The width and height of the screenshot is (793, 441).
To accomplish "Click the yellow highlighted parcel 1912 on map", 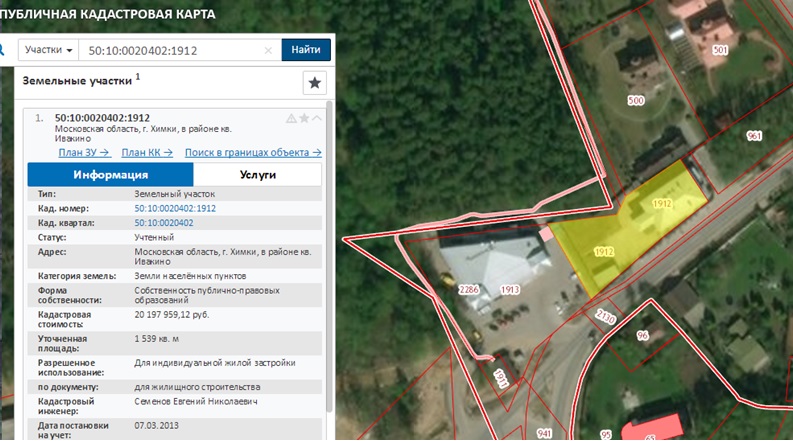I will coord(630,225).
